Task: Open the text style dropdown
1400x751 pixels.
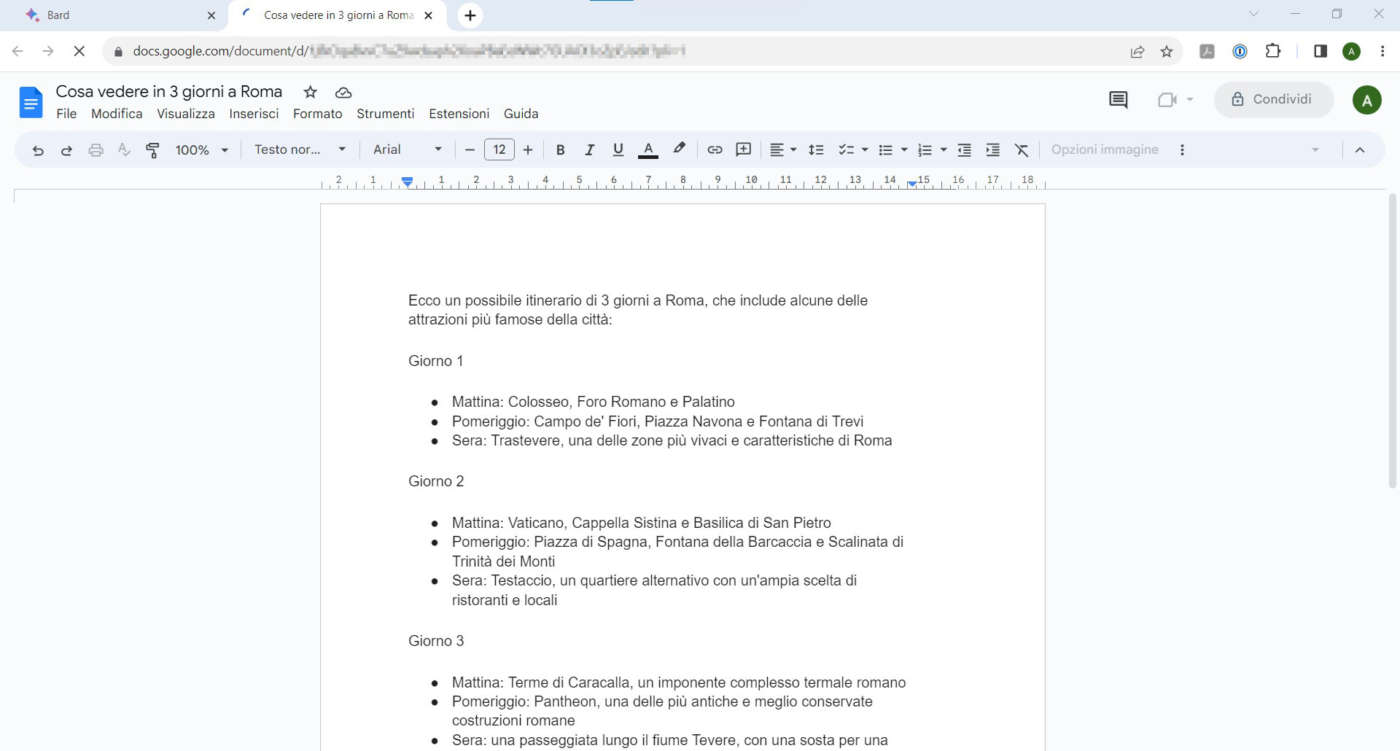Action: tap(299, 150)
